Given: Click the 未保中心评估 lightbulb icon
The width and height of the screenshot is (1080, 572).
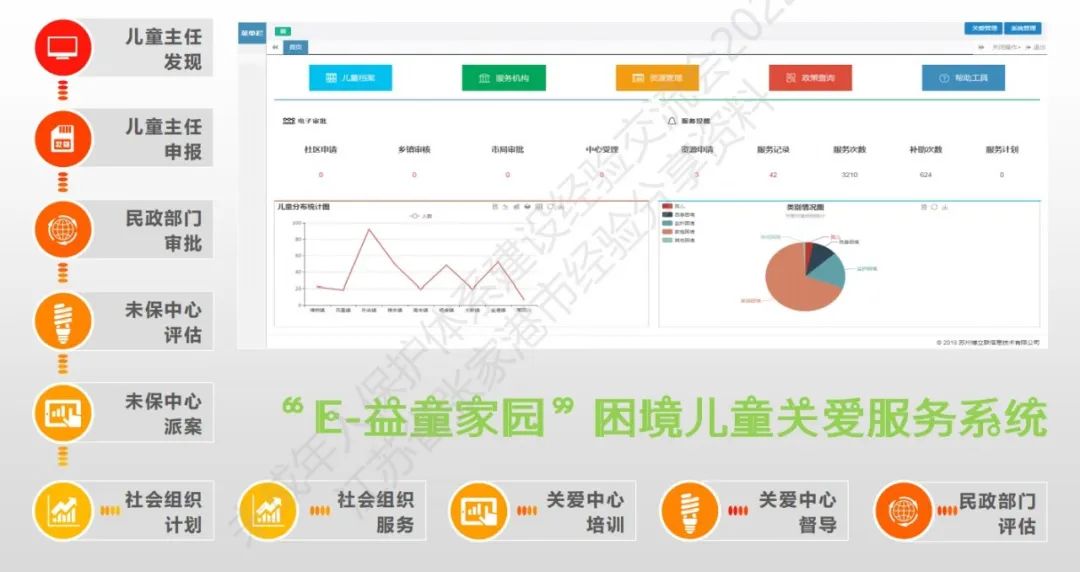Looking at the screenshot, I should 63,321.
